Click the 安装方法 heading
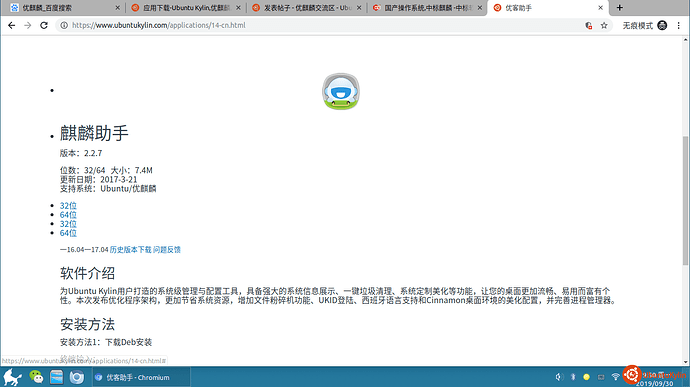This screenshot has height=387, width=690. 87,324
